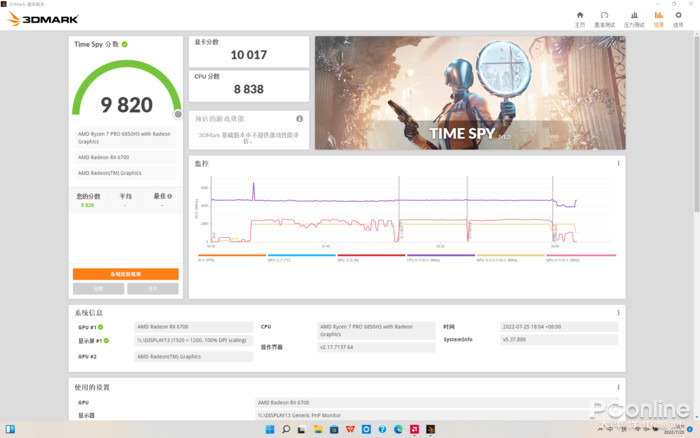
Task: Toggle the pink GPU clock legend
Action: pyautogui.click(x=581, y=257)
